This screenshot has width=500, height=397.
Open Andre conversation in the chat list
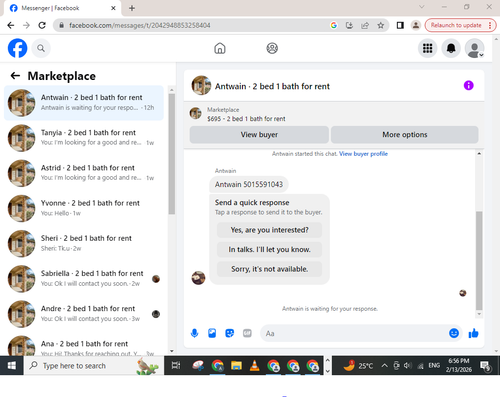tap(84, 314)
